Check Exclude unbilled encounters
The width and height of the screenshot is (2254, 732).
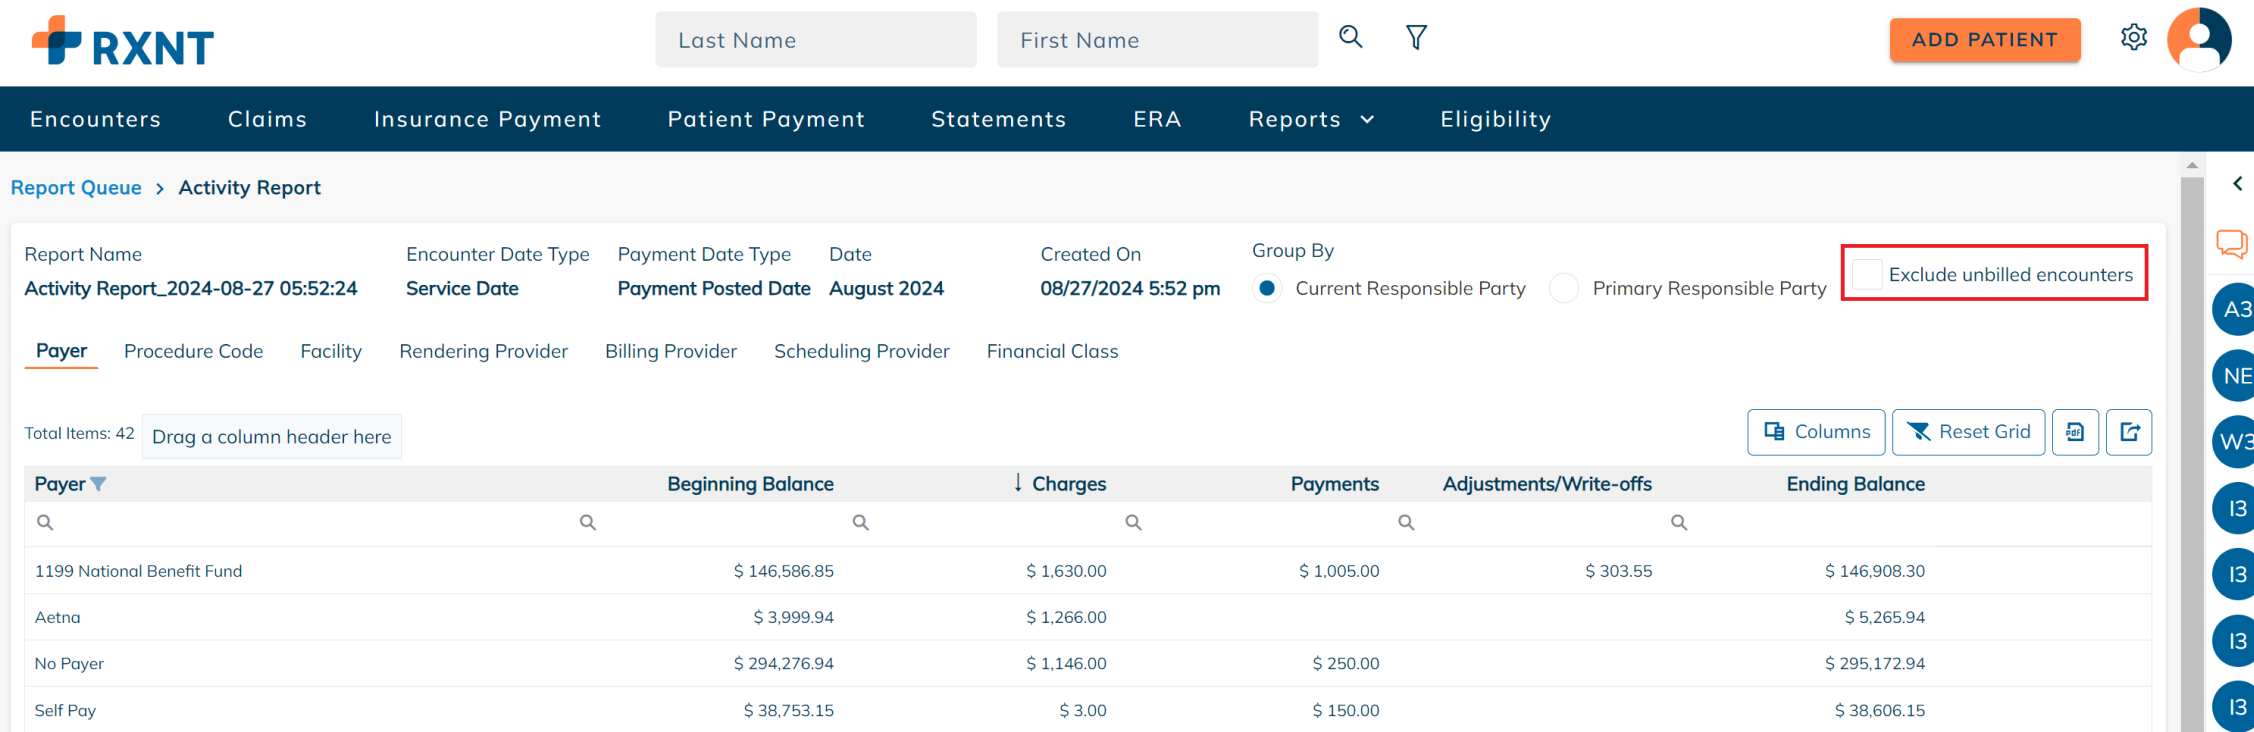click(x=1866, y=274)
